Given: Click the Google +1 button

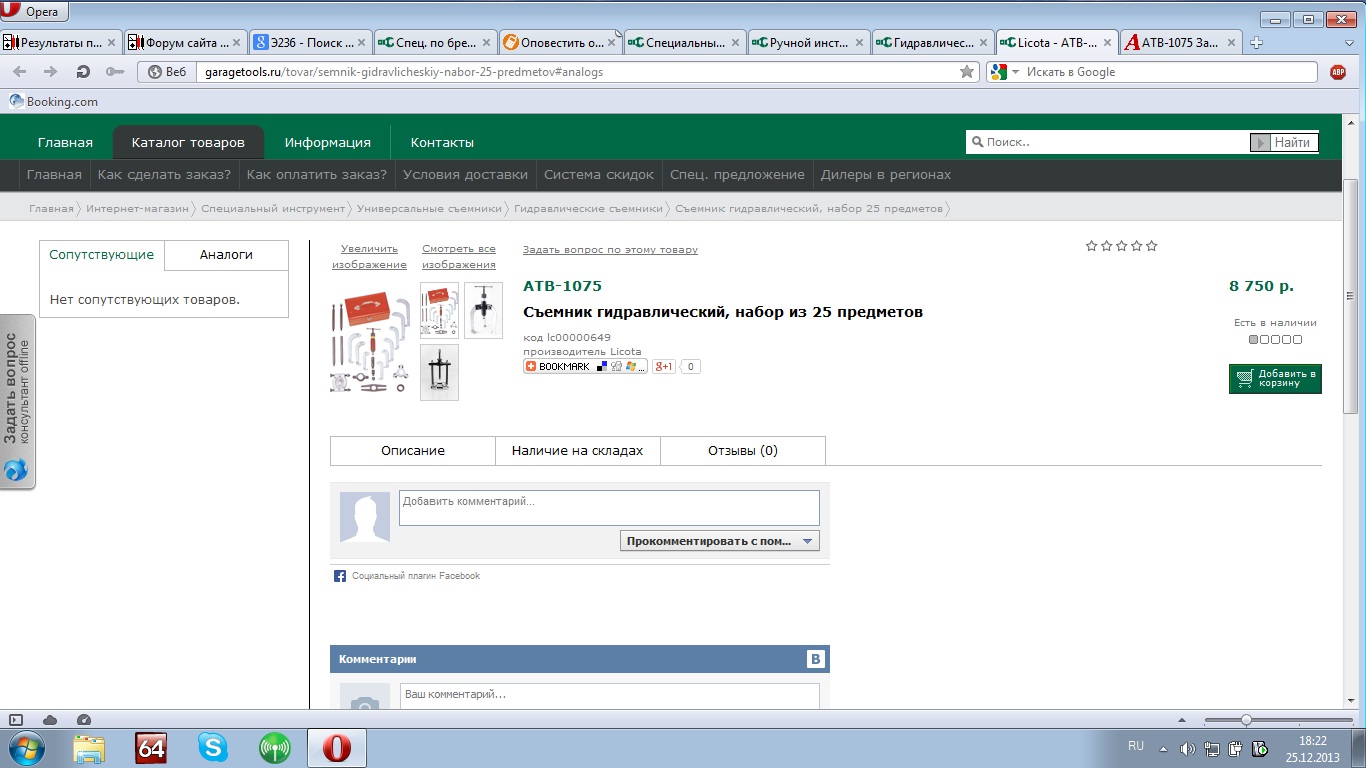Looking at the screenshot, I should (664, 367).
